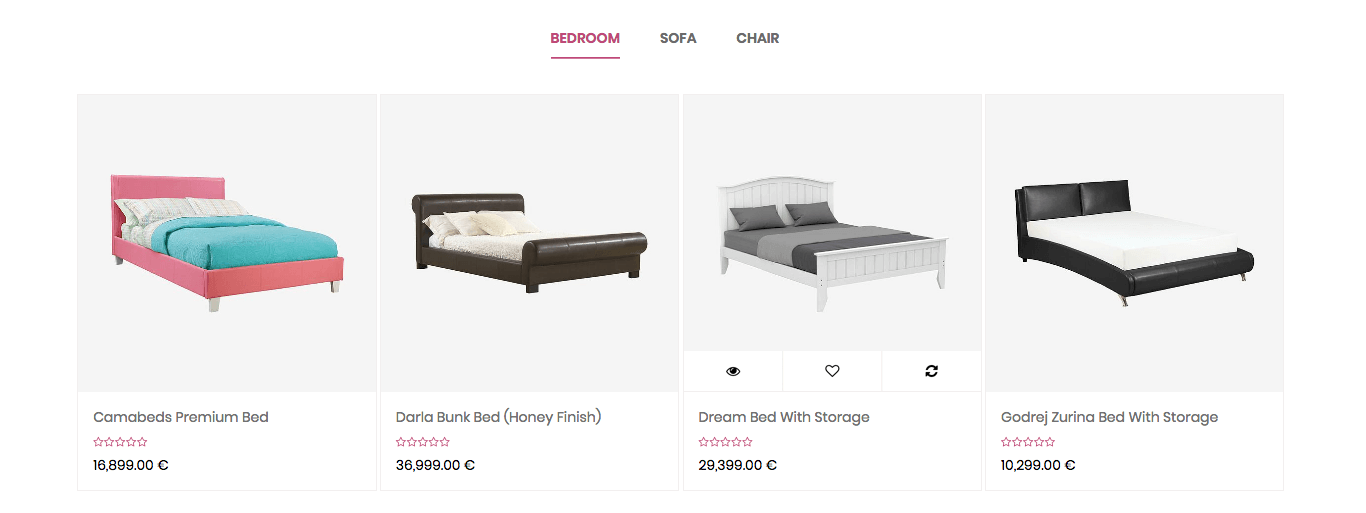Switch to the Bedroom tab
The height and width of the screenshot is (513, 1366).
click(585, 39)
